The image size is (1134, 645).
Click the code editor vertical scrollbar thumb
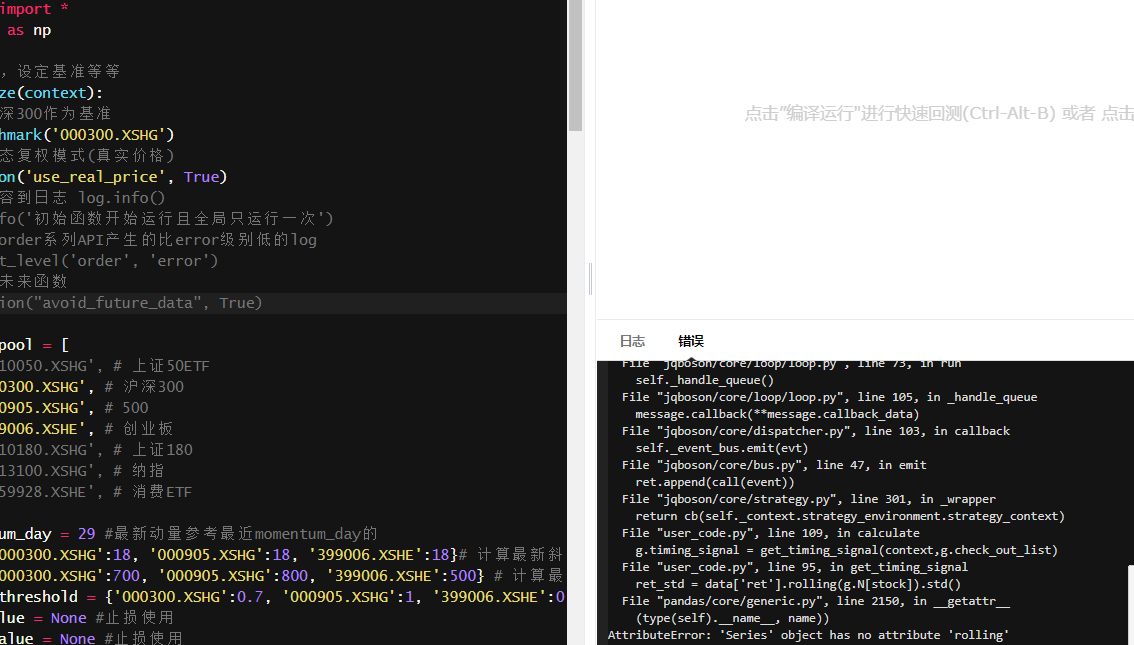575,66
